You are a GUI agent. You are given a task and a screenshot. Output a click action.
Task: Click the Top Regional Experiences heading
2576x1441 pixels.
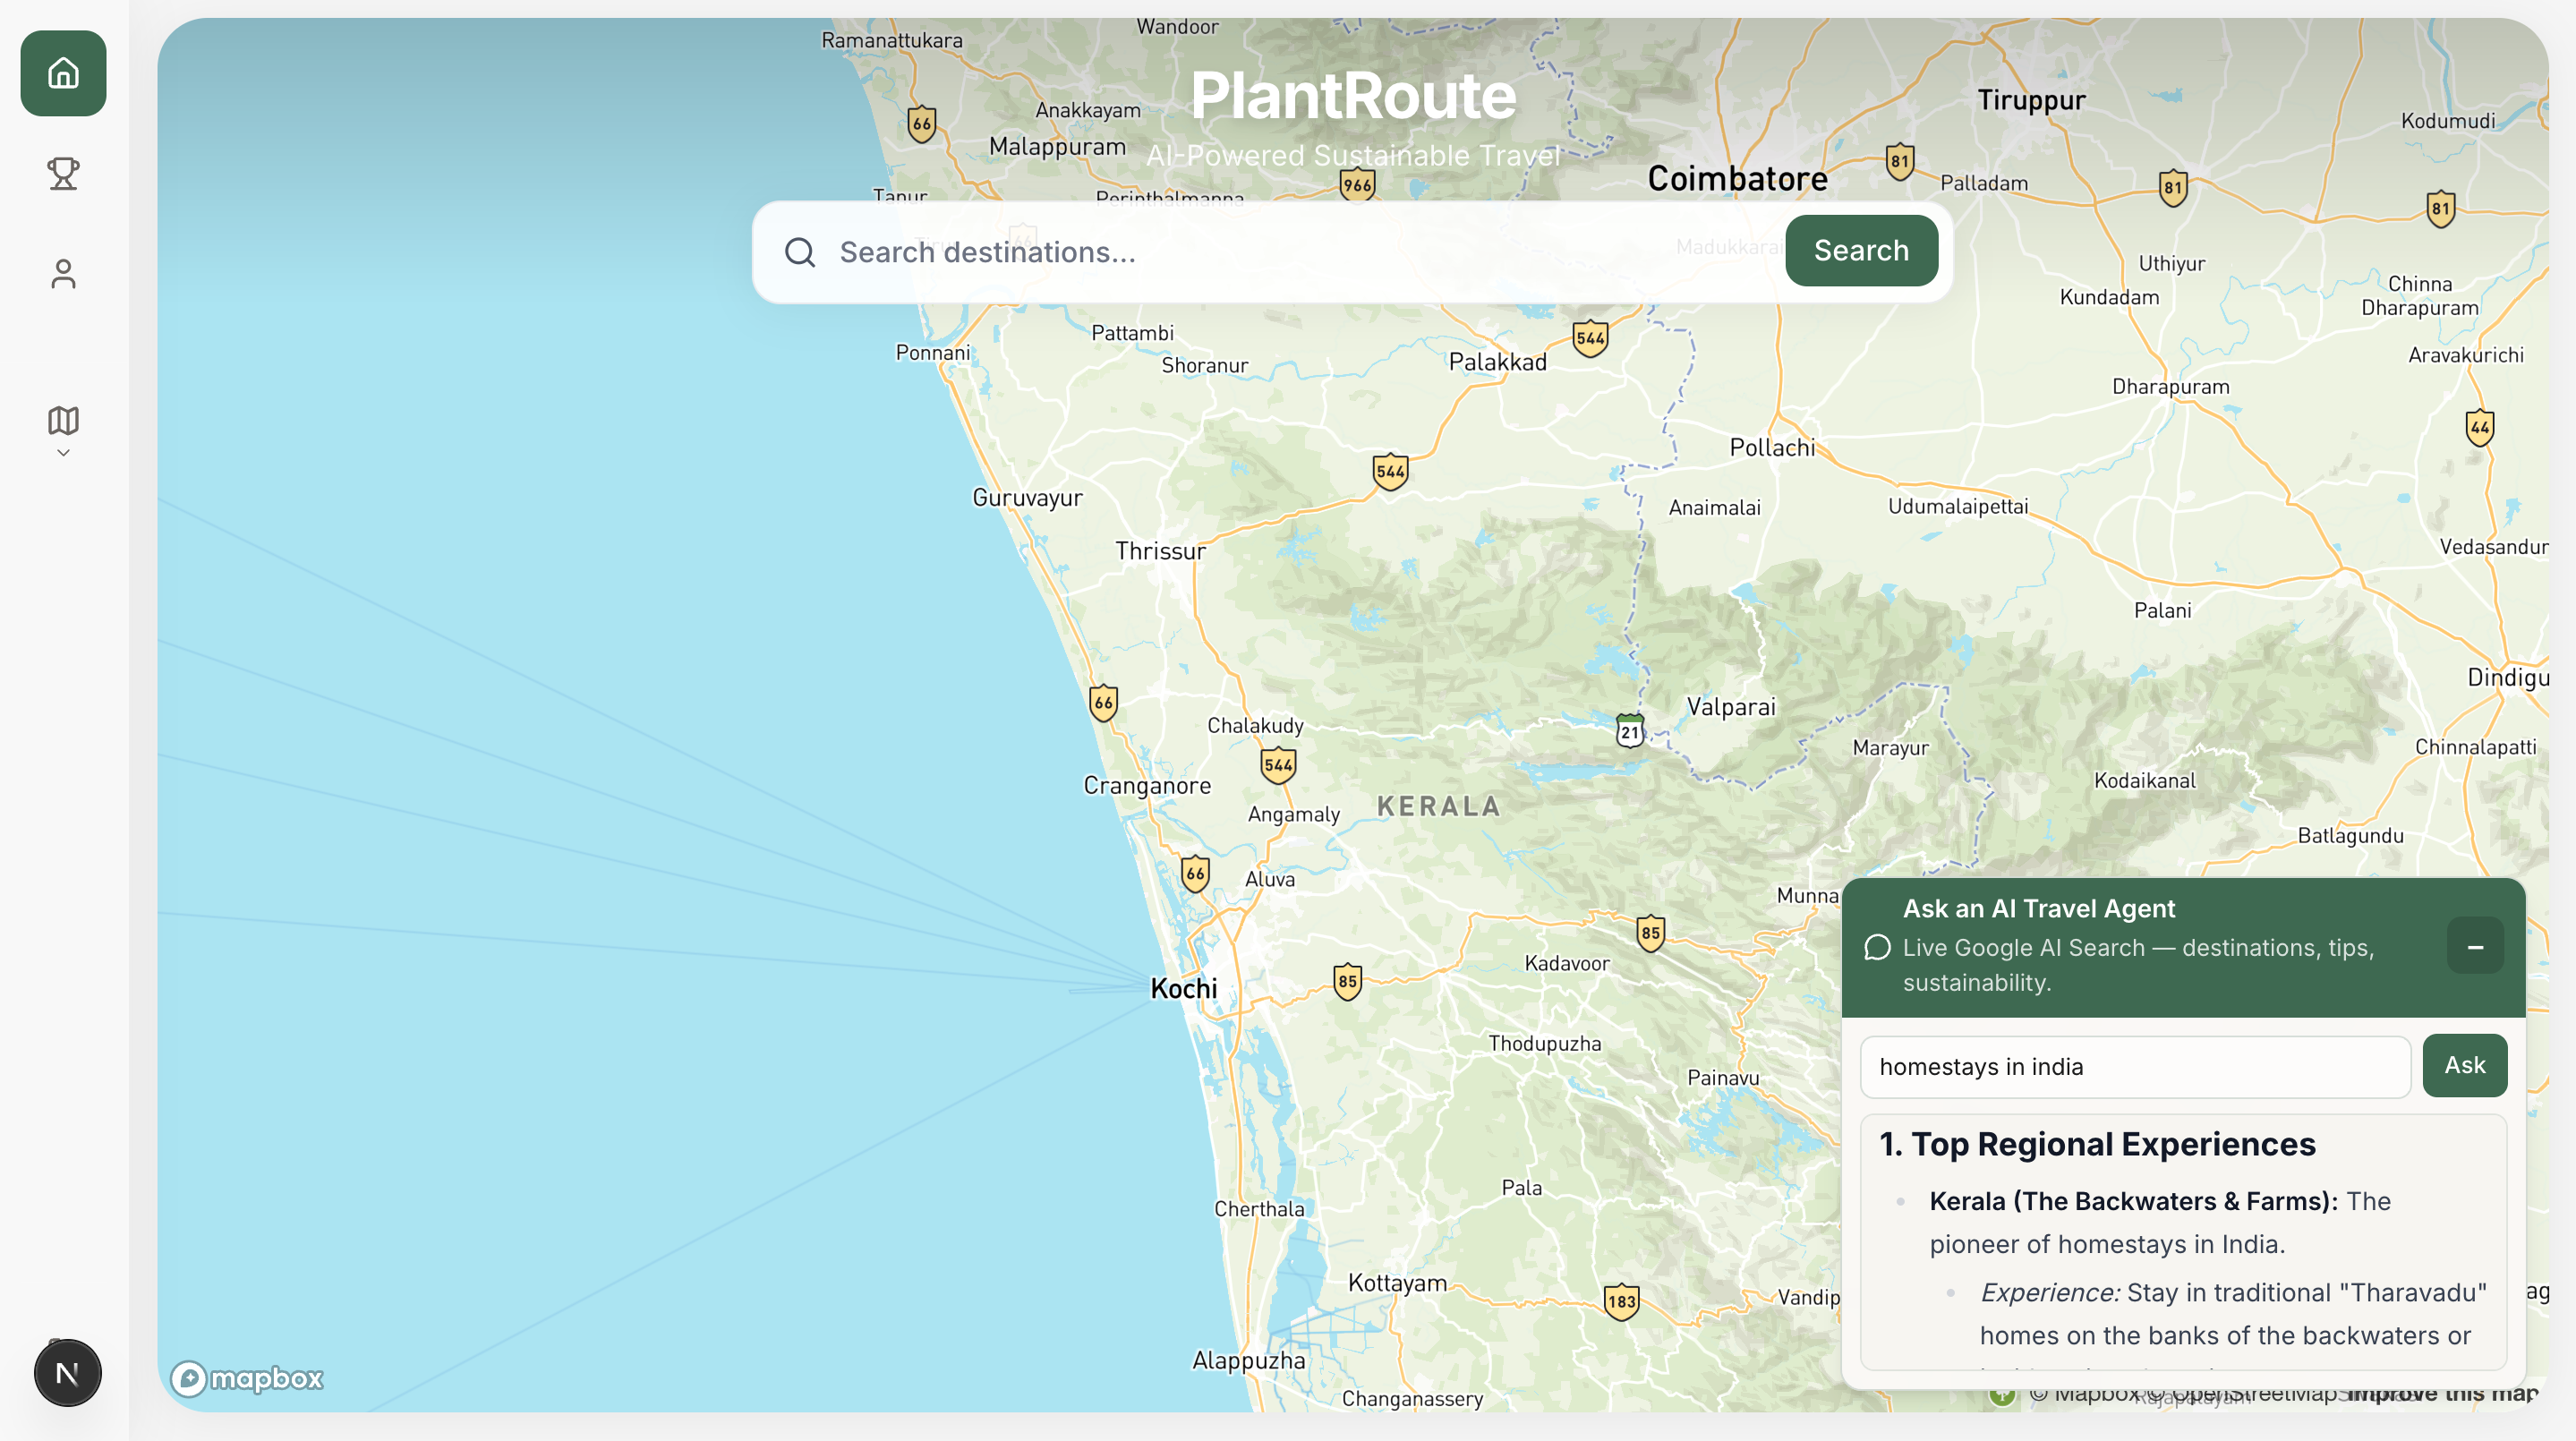(2097, 1144)
